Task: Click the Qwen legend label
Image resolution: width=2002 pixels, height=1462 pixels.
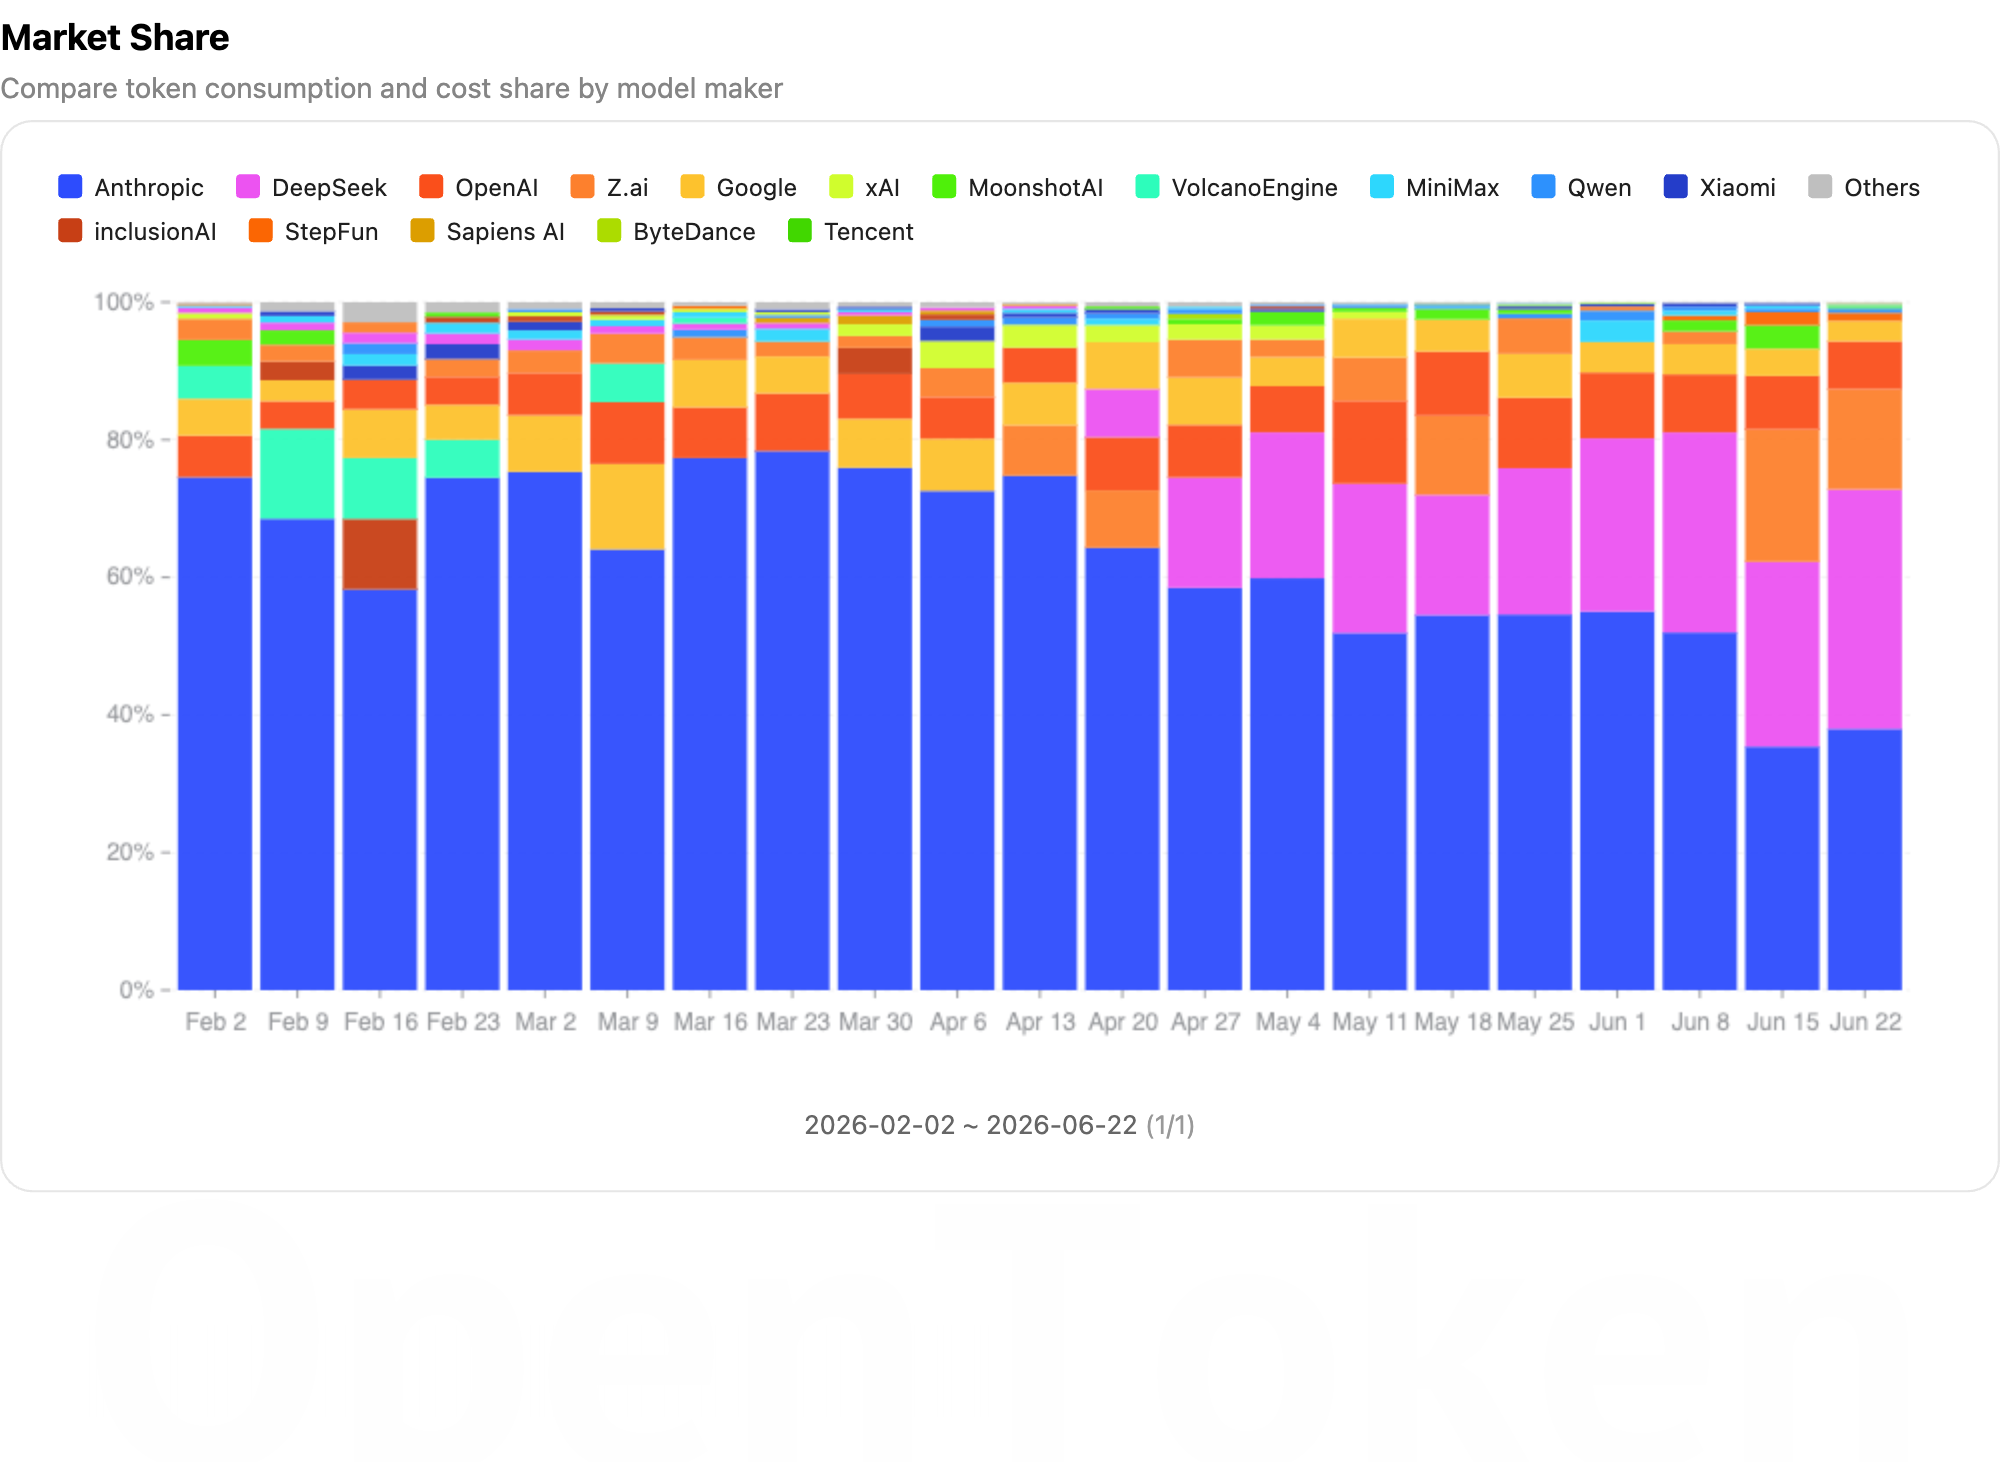Action: 1599,187
